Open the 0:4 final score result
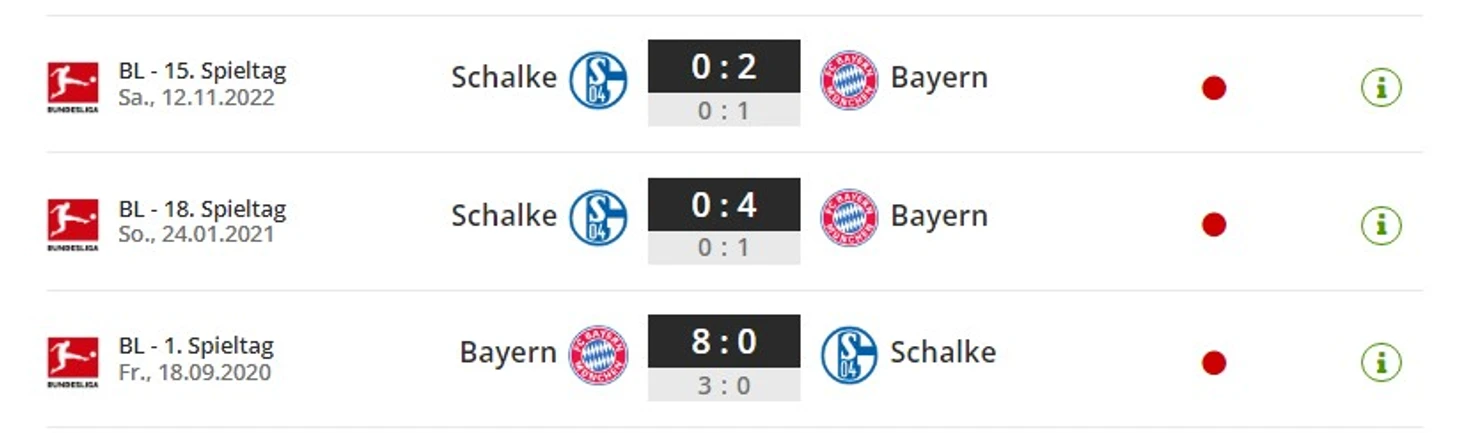 (x=724, y=205)
